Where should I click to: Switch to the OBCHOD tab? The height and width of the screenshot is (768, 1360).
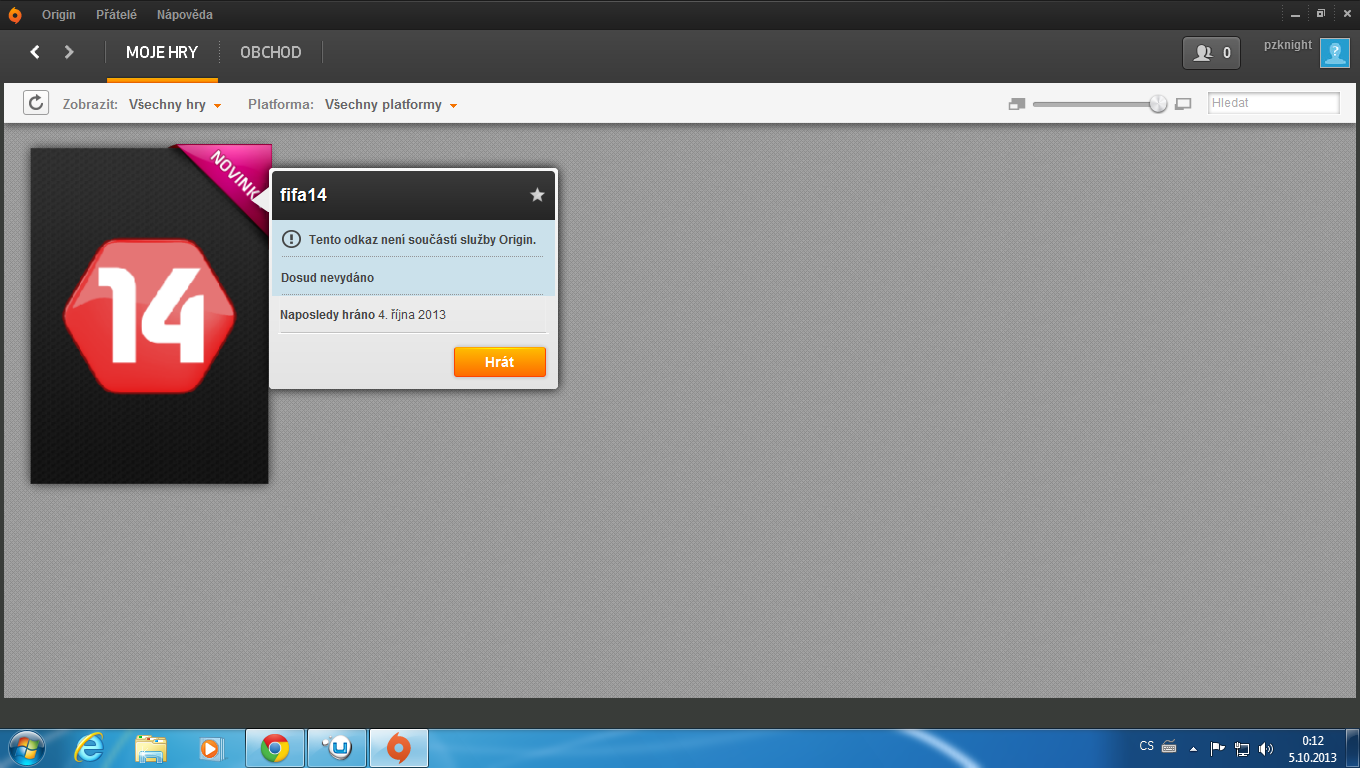270,53
